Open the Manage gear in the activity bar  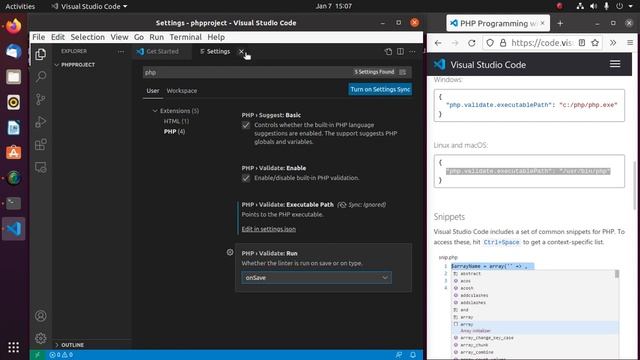tap(40, 338)
